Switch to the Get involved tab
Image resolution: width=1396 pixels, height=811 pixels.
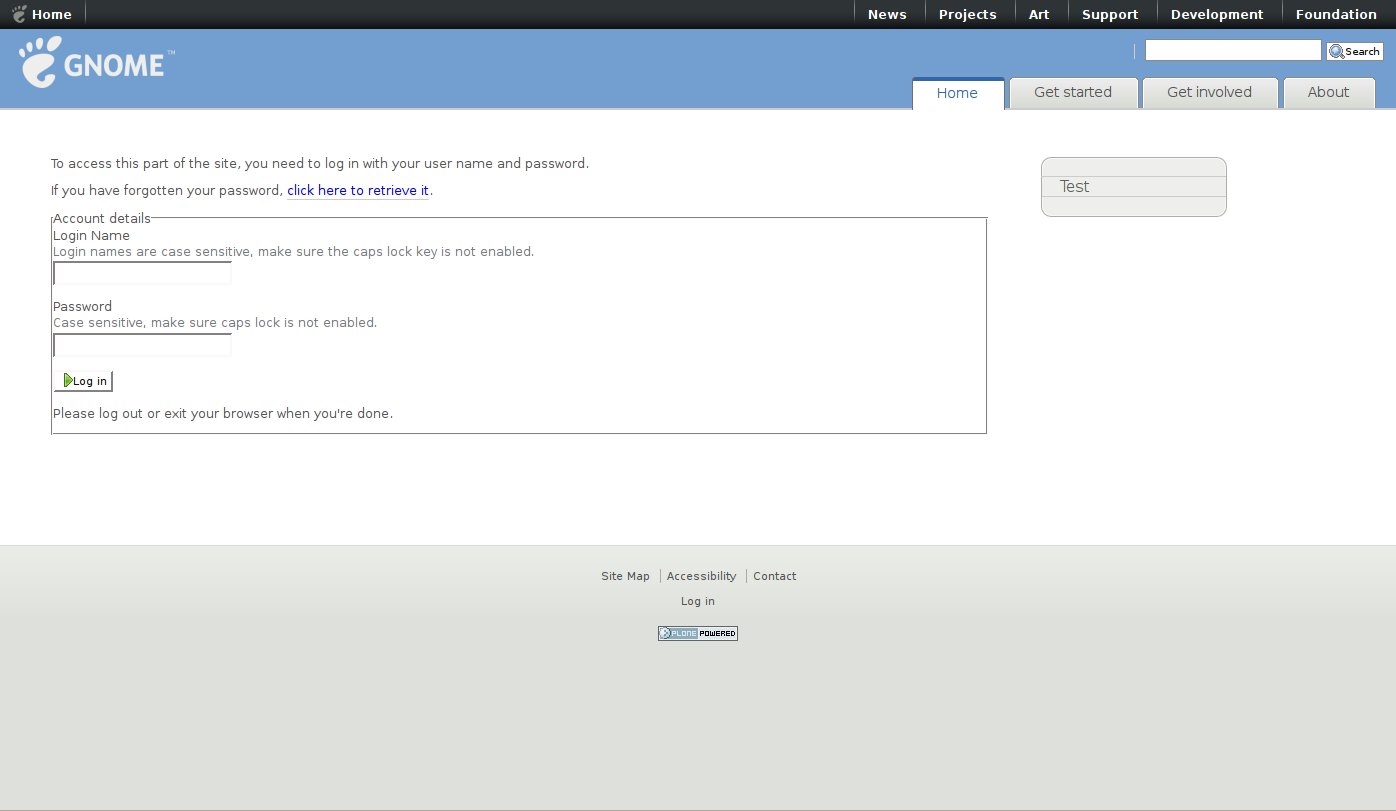tap(1209, 93)
